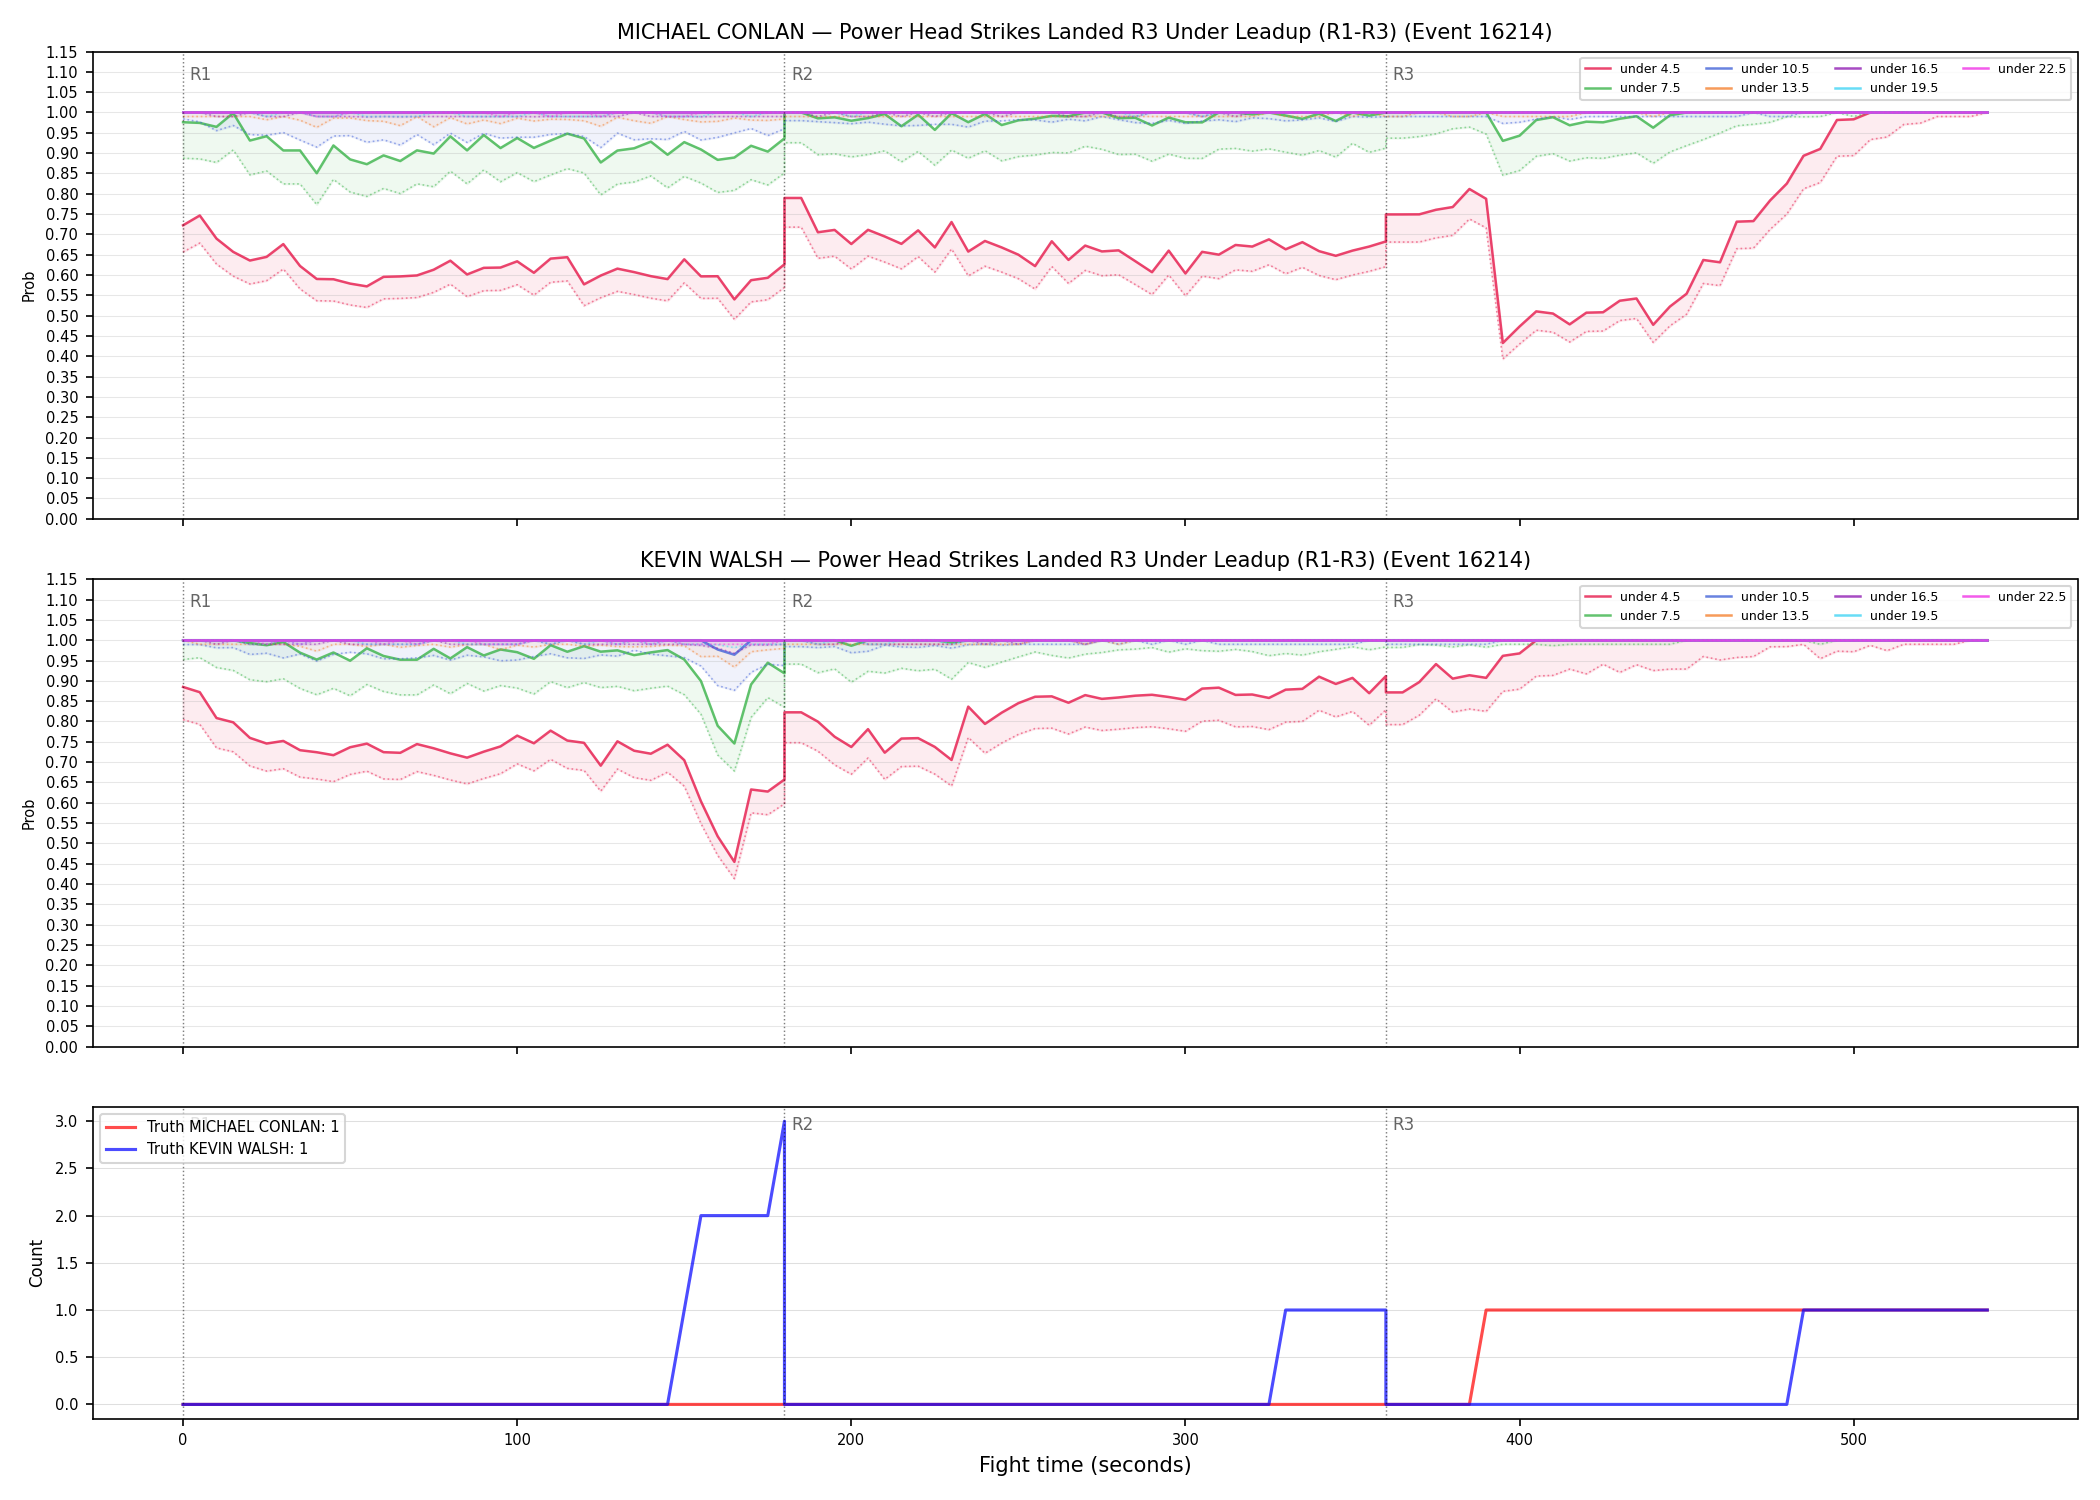
Task: Click x-axis tick label 400
Action: click(x=1519, y=1440)
